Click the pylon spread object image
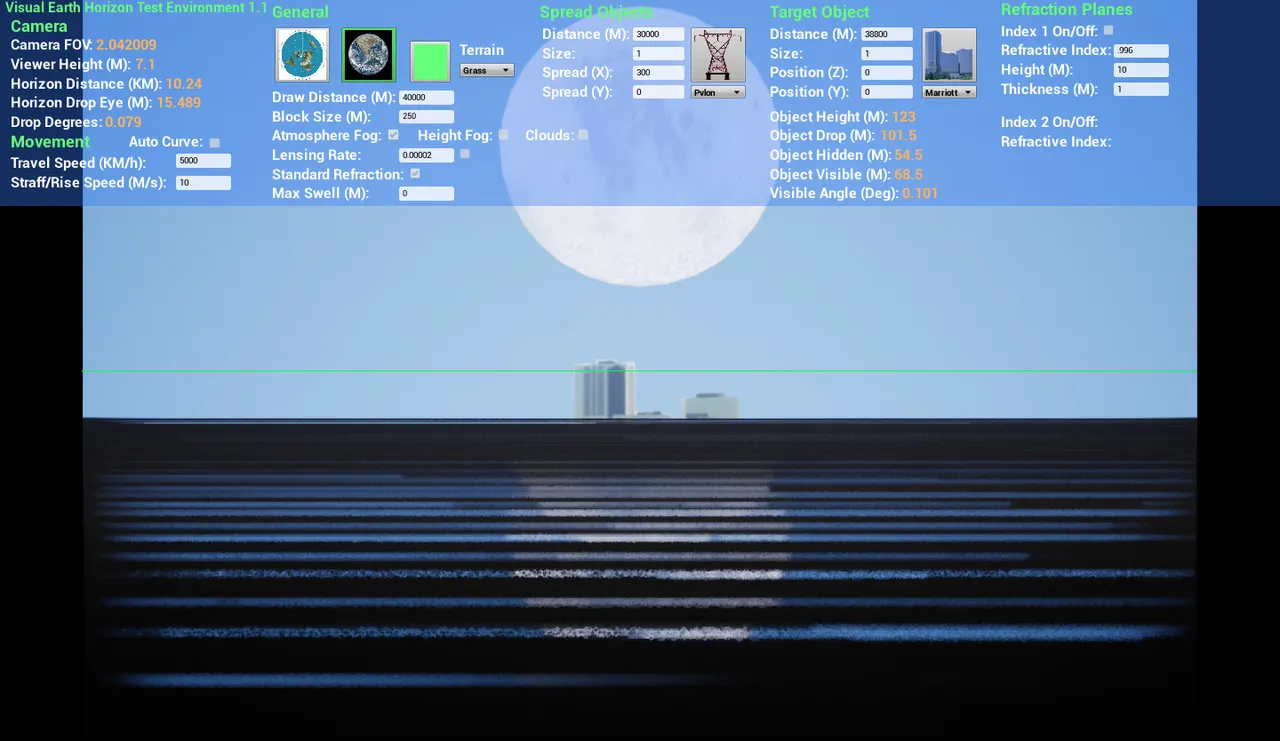1280x741 pixels. [718, 55]
